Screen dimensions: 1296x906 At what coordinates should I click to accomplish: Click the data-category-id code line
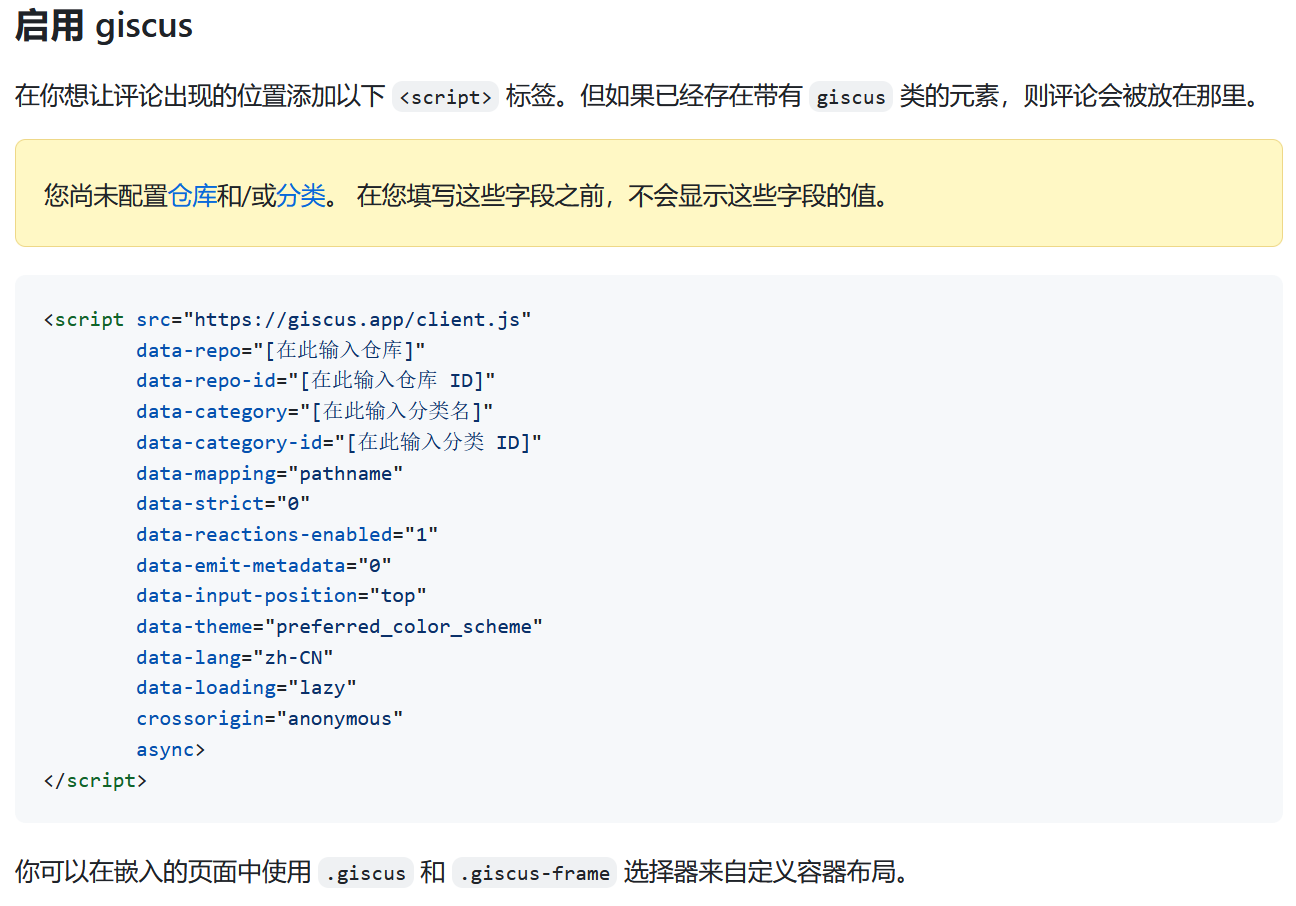point(339,442)
